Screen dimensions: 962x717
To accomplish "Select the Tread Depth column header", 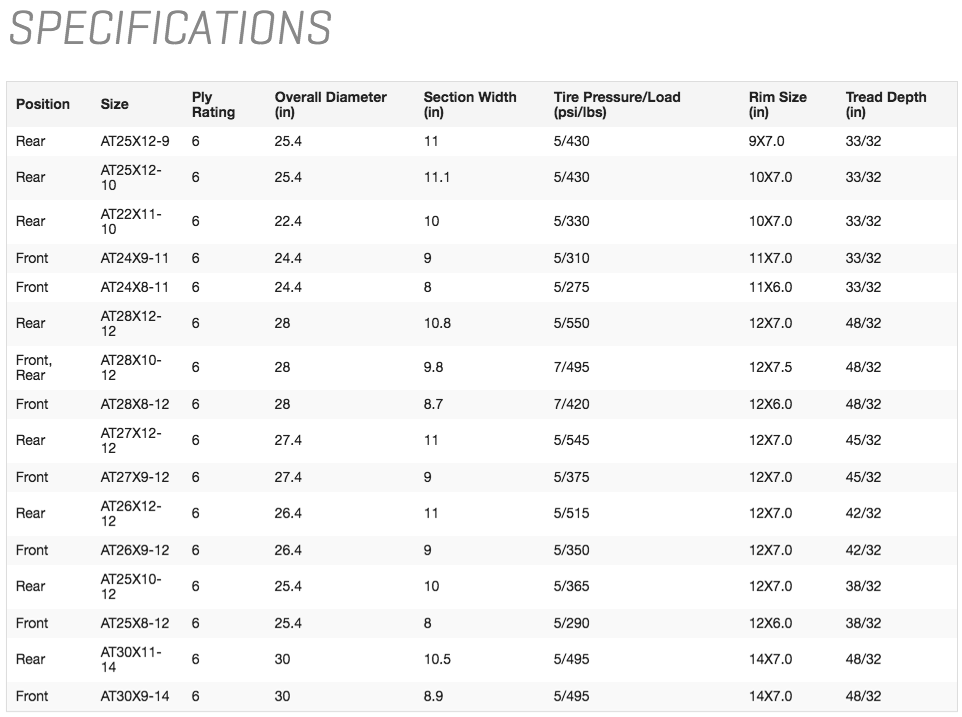I will pos(885,104).
